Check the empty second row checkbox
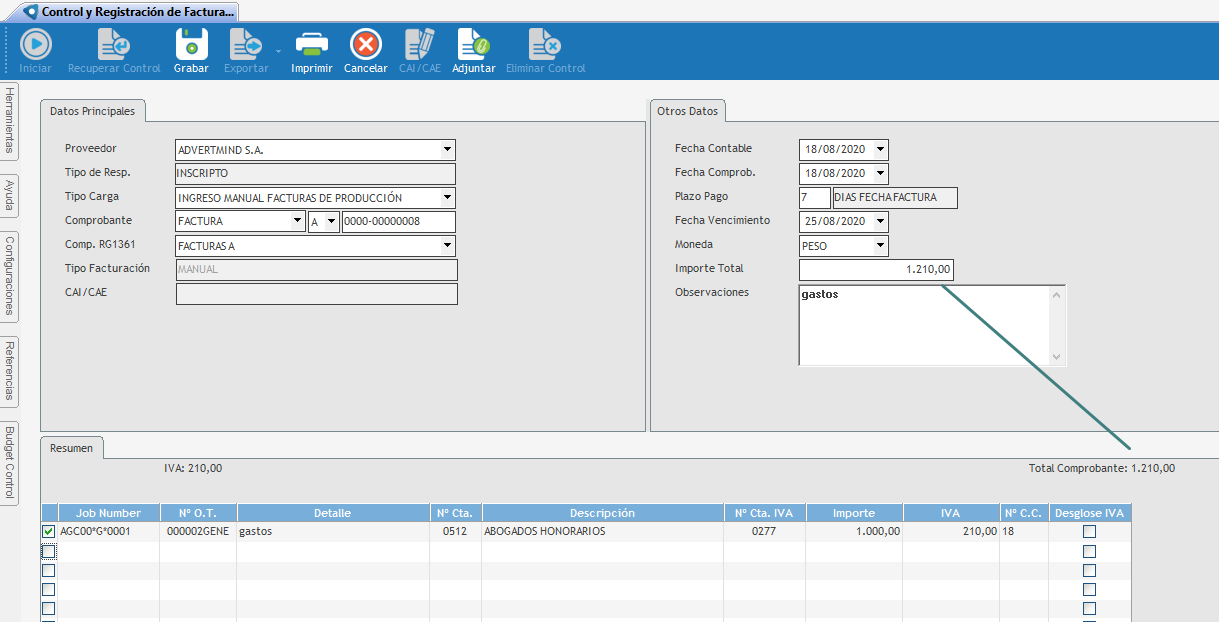 [x=48, y=551]
